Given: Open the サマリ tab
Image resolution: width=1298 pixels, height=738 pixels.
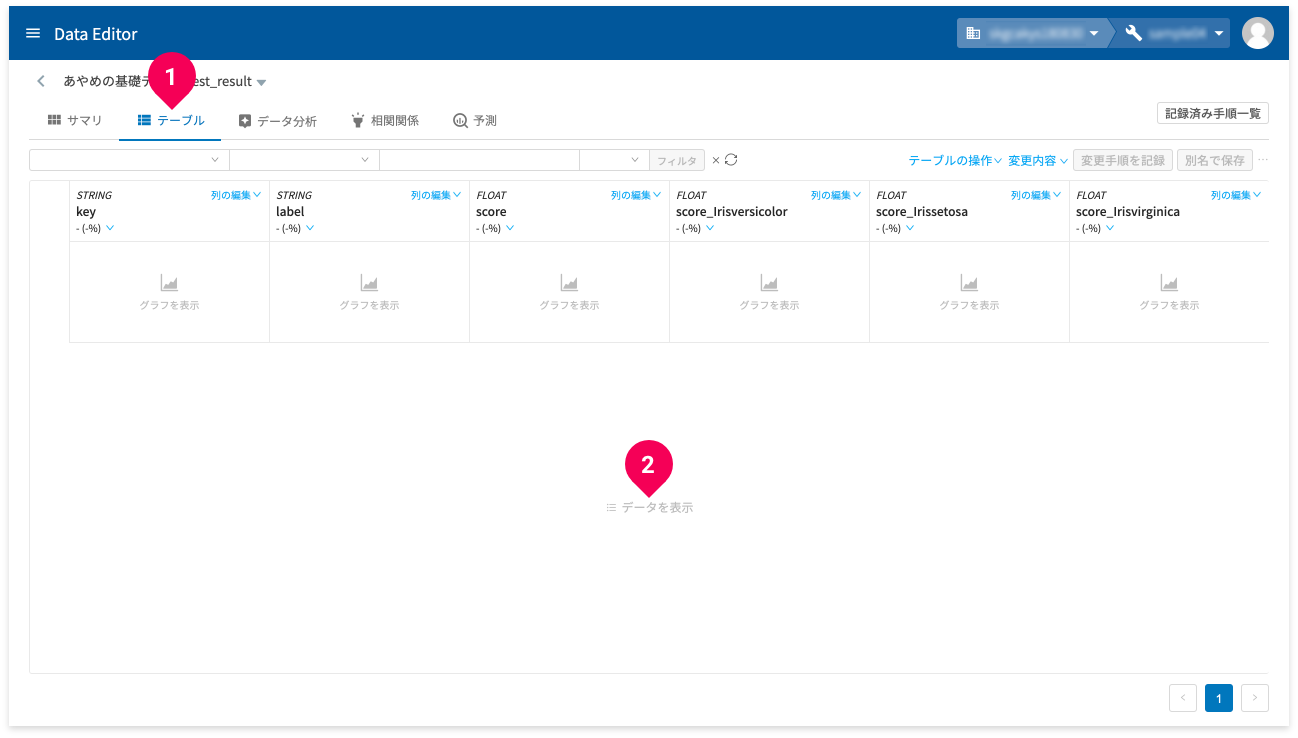Looking at the screenshot, I should click(75, 121).
